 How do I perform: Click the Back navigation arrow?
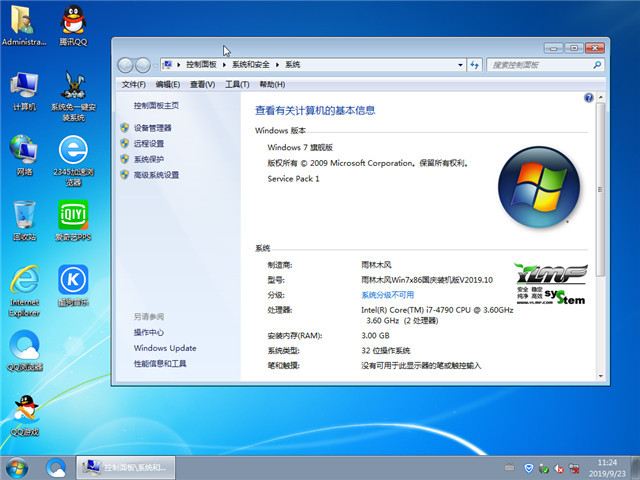(x=125, y=65)
